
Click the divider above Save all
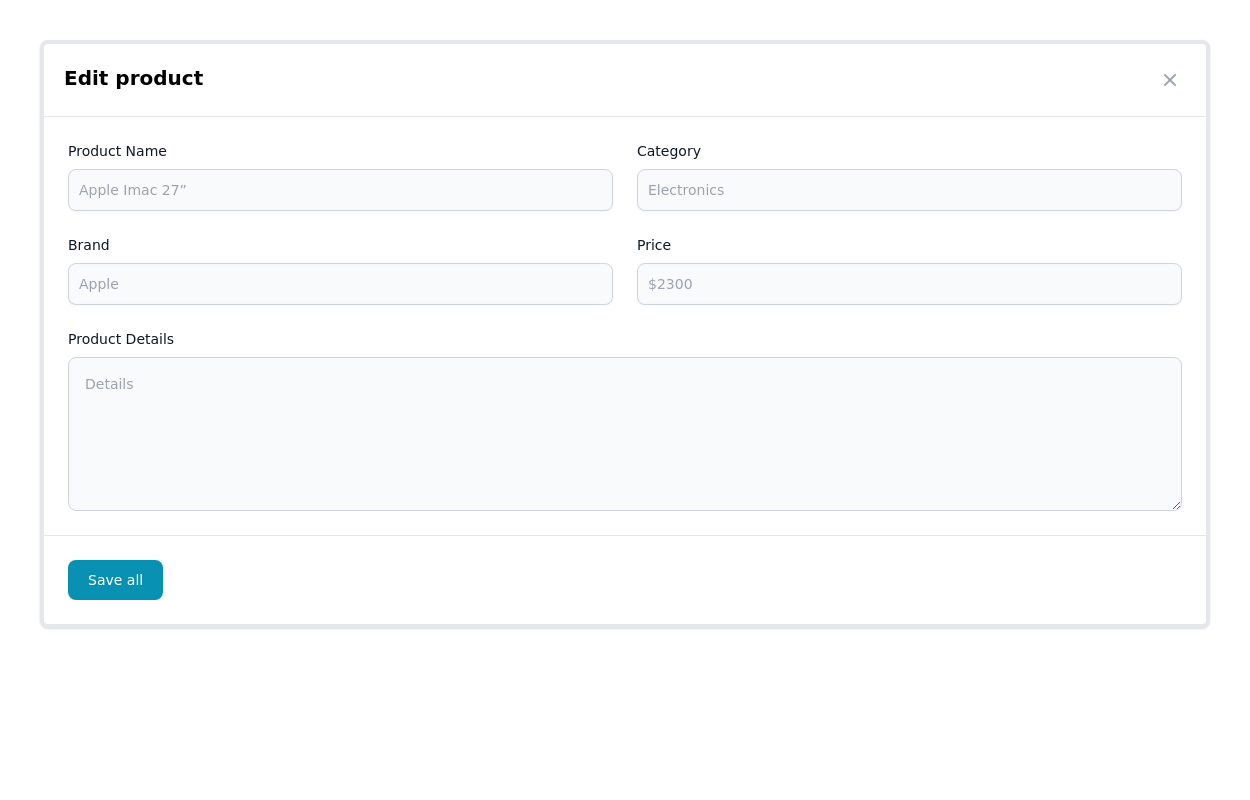[x=624, y=536]
